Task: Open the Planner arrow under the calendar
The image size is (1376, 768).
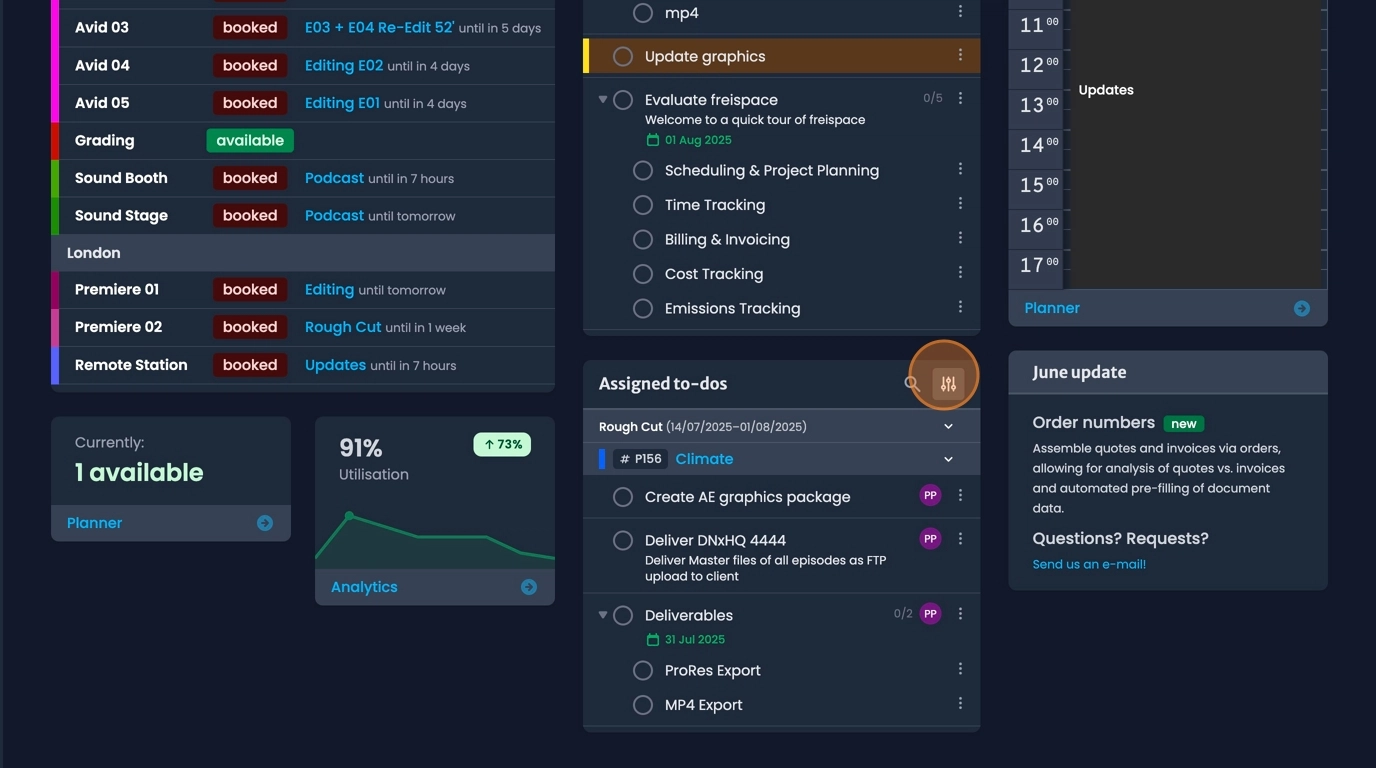Action: (x=1301, y=308)
